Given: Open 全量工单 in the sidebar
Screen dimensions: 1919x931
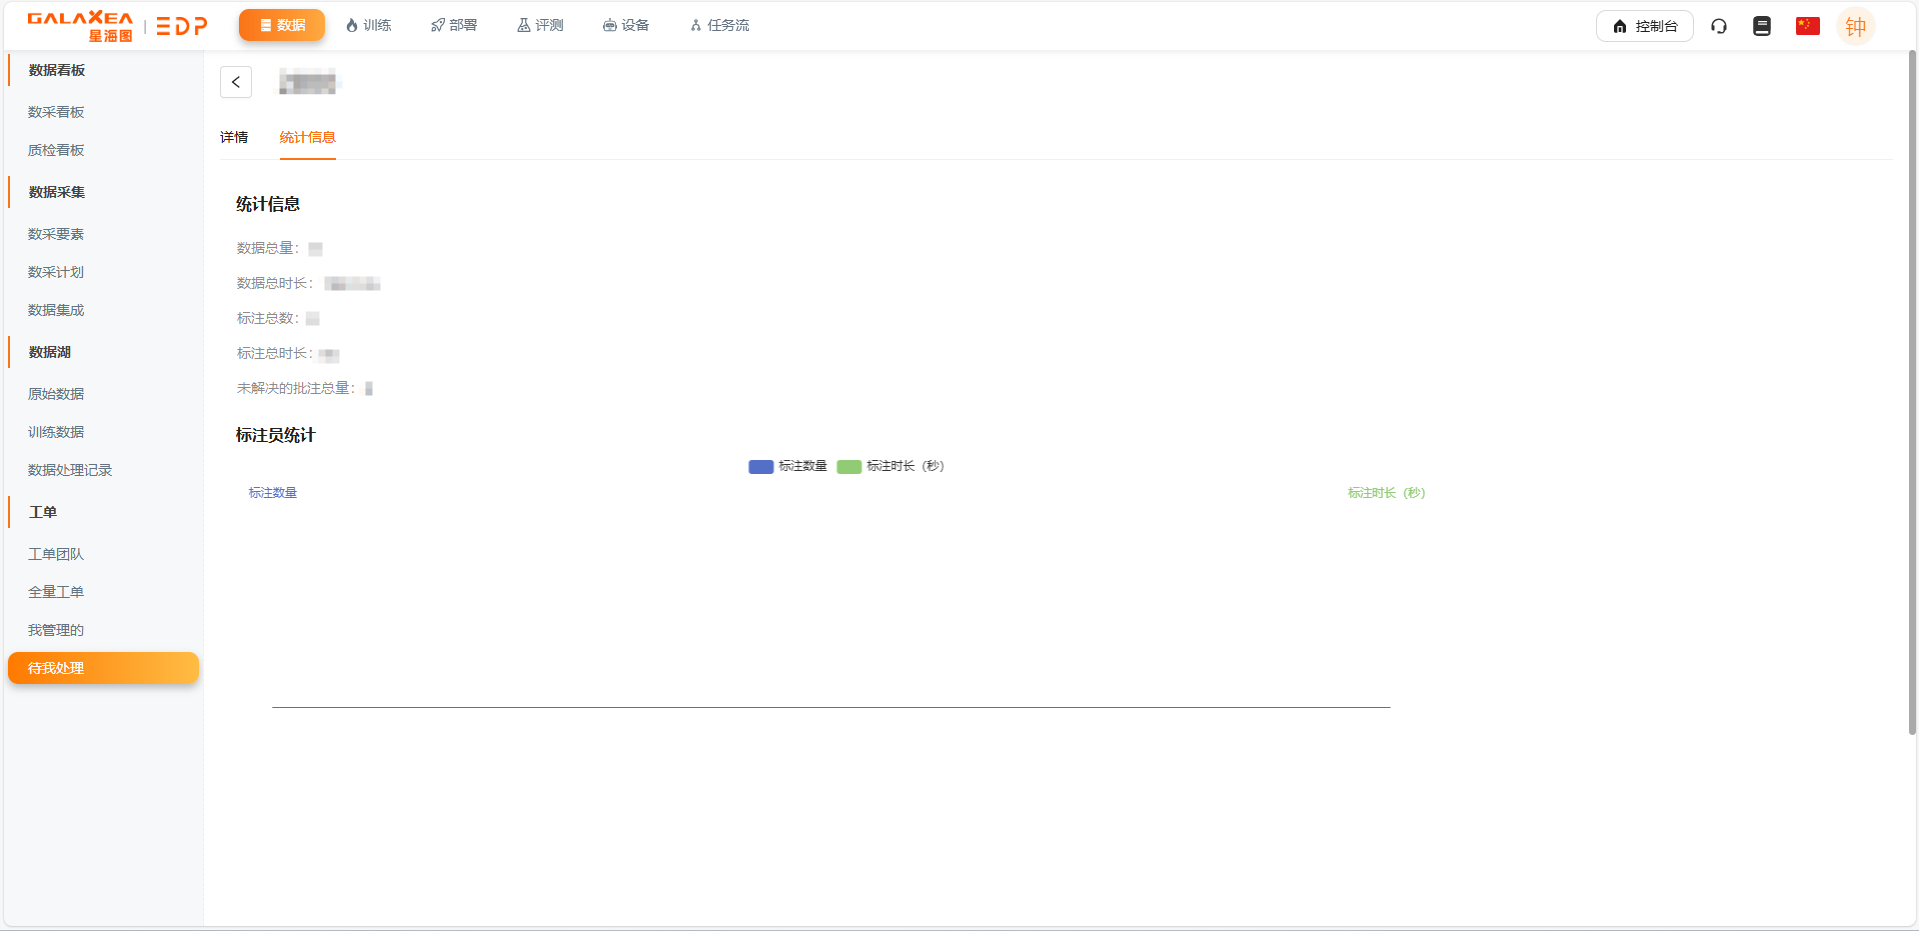Looking at the screenshot, I should (56, 592).
